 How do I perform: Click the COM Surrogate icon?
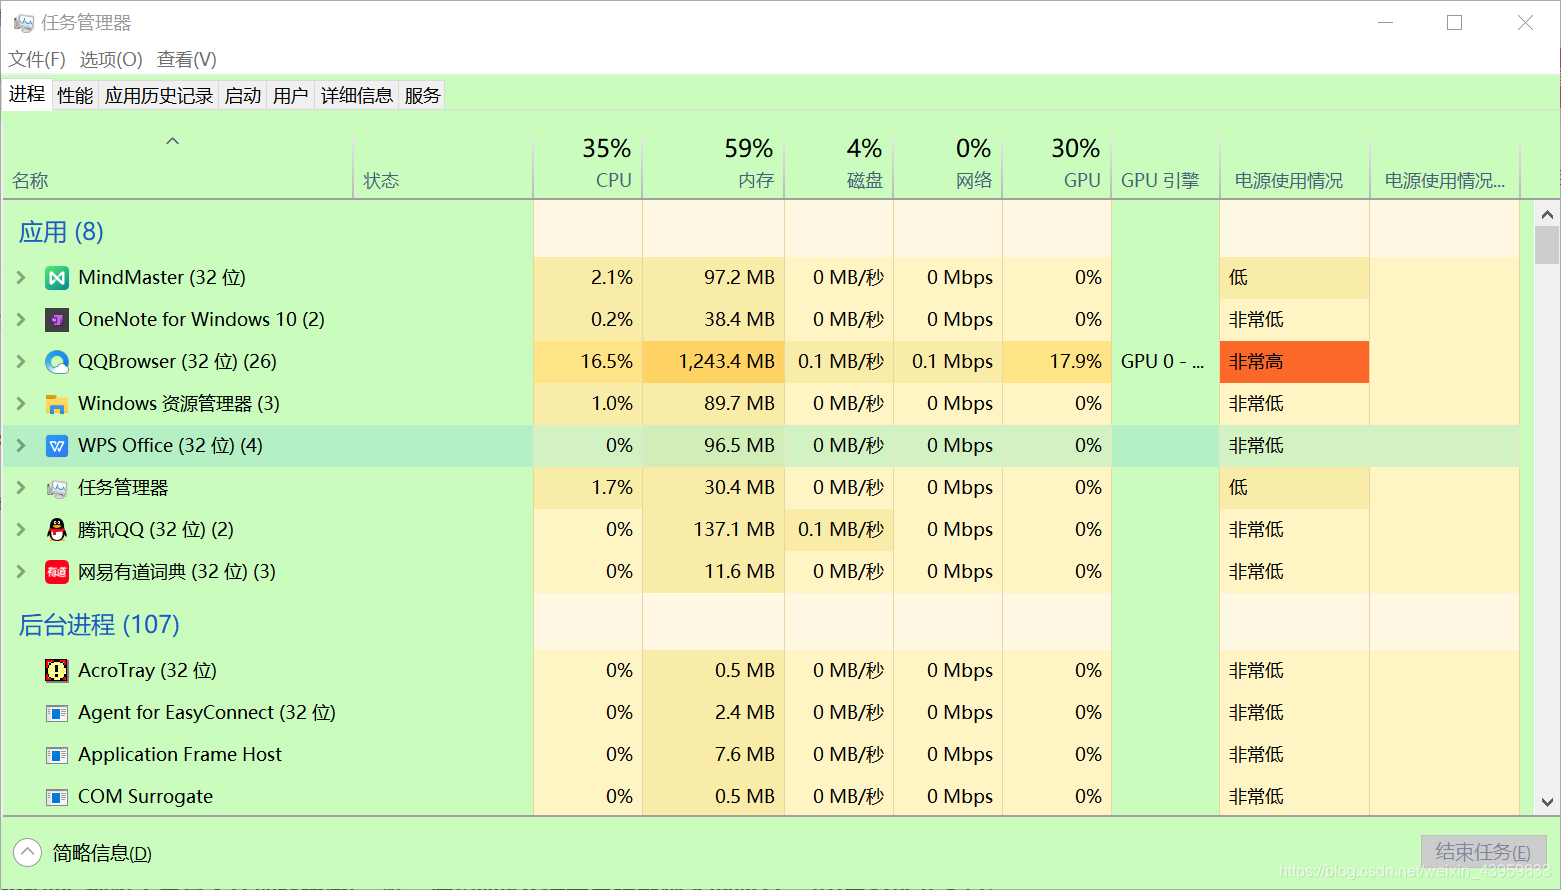click(57, 797)
